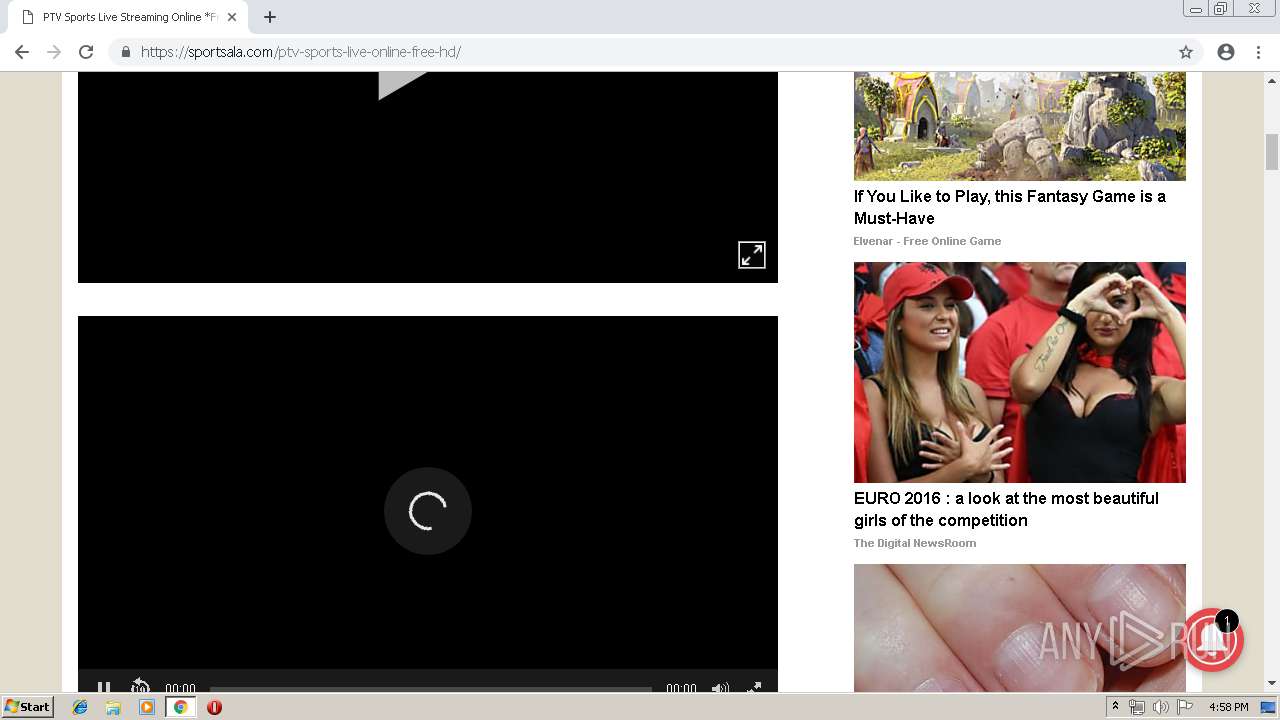Open the Chrome profile account icon
1280x720 pixels.
click(1226, 52)
